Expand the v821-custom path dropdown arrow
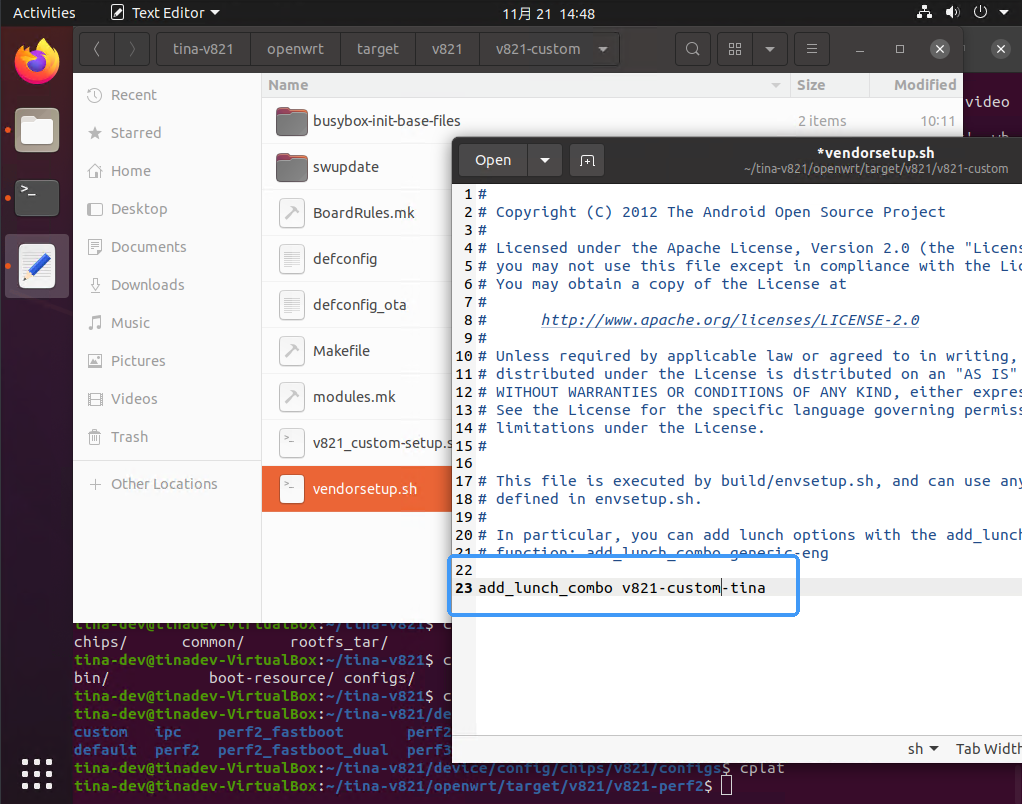Image resolution: width=1022 pixels, height=804 pixels. click(x=602, y=49)
